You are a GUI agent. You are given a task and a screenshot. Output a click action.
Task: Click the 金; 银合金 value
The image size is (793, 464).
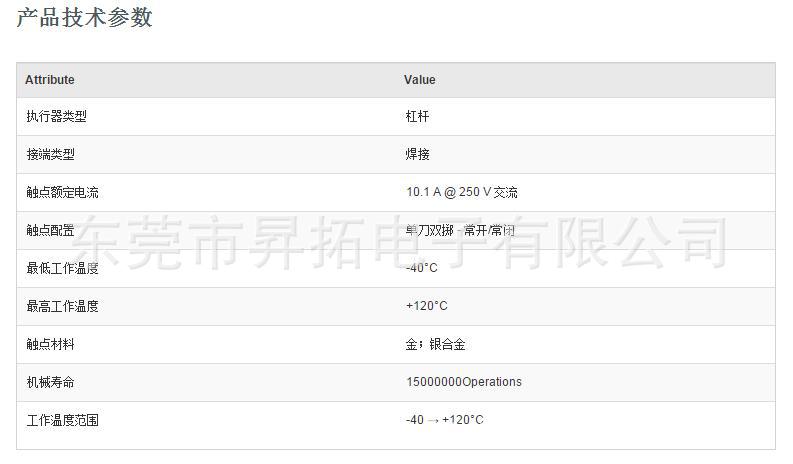tap(435, 344)
